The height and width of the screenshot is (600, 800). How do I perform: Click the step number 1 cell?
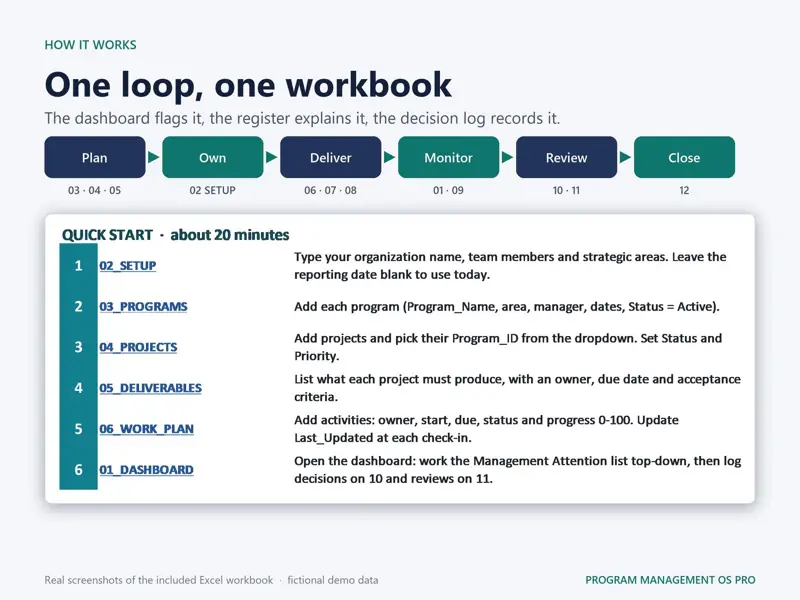coord(79,265)
